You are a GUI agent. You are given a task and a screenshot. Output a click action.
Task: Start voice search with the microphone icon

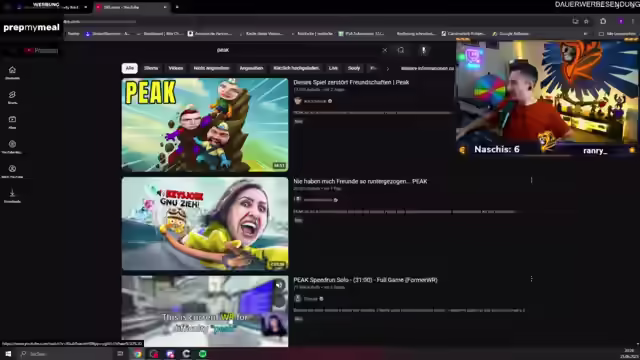pos(424,50)
